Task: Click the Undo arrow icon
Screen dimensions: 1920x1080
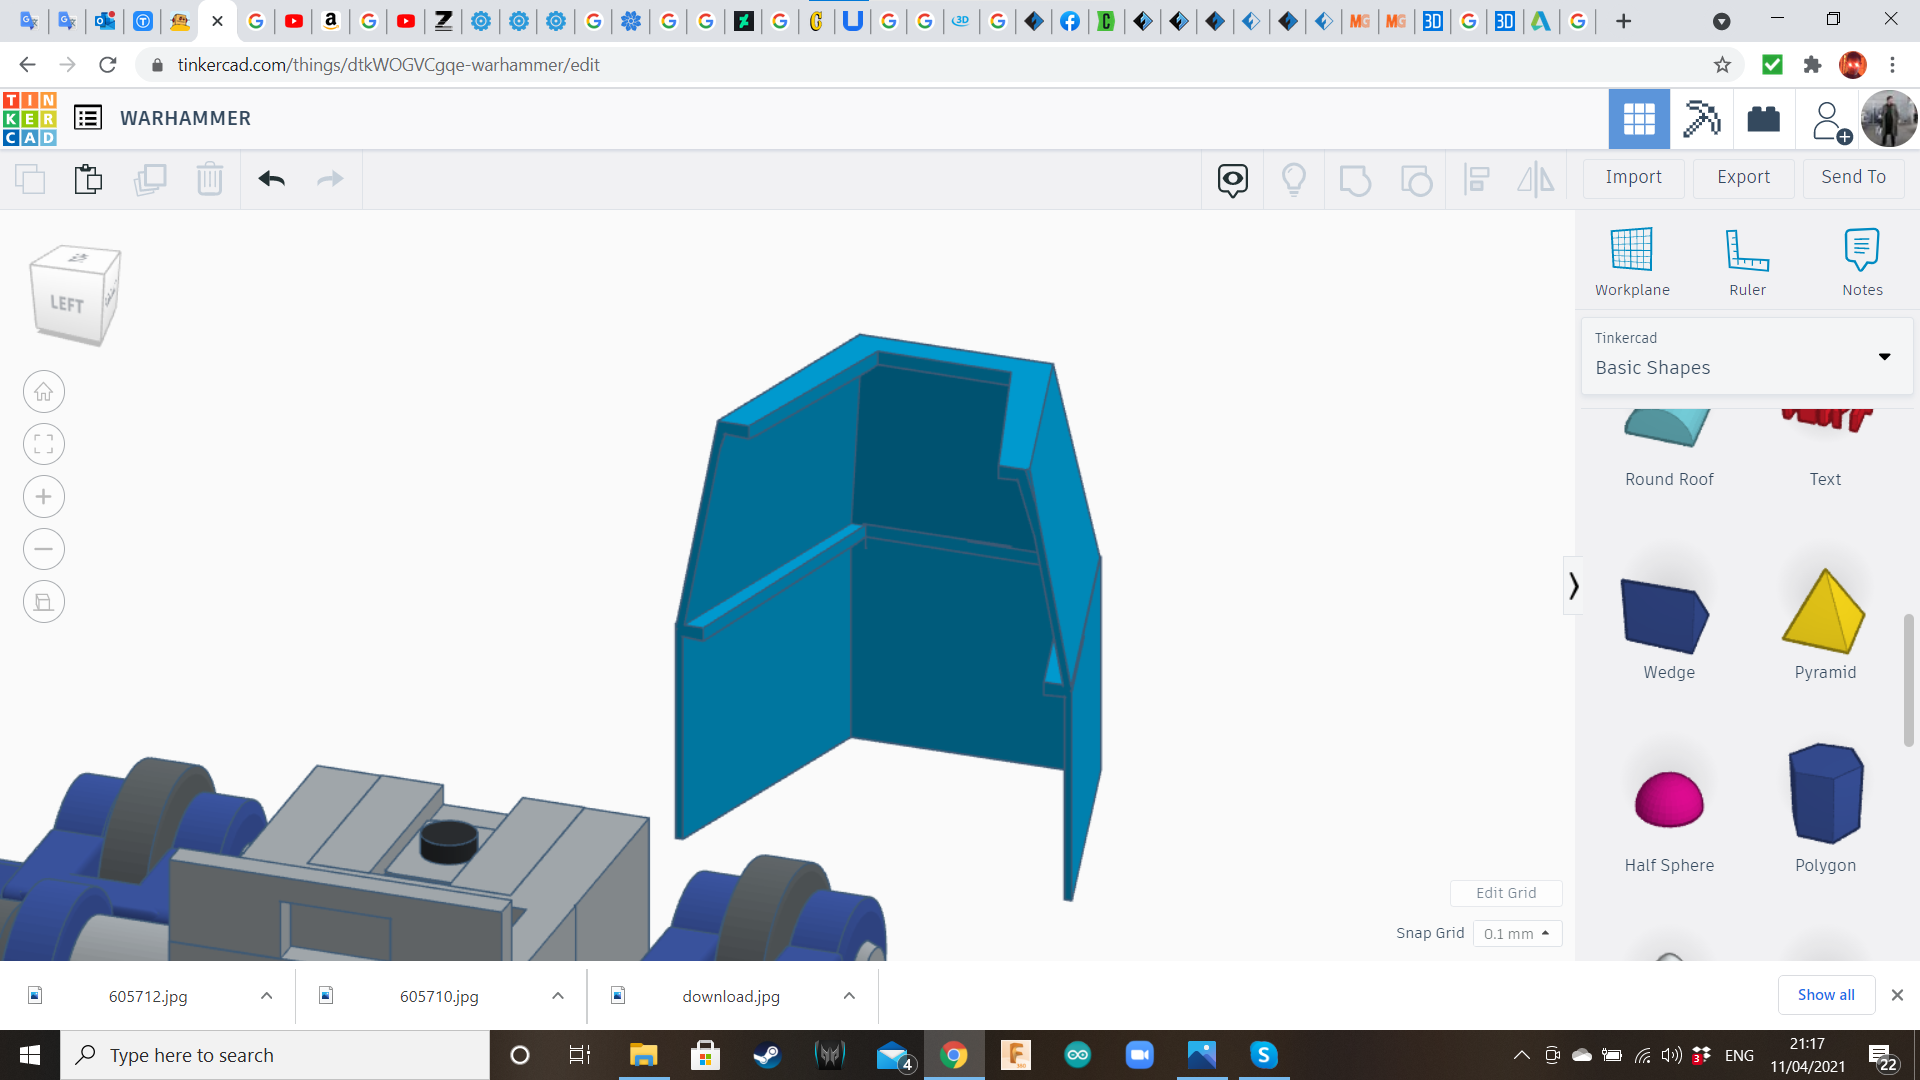Action: 272,179
